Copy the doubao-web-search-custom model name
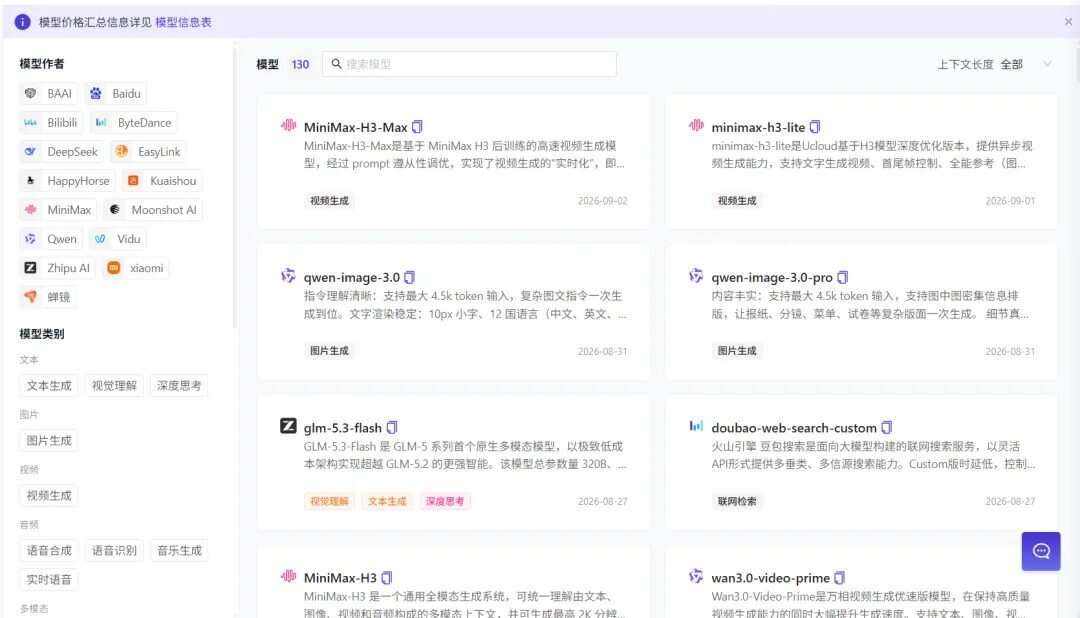 [x=886, y=427]
